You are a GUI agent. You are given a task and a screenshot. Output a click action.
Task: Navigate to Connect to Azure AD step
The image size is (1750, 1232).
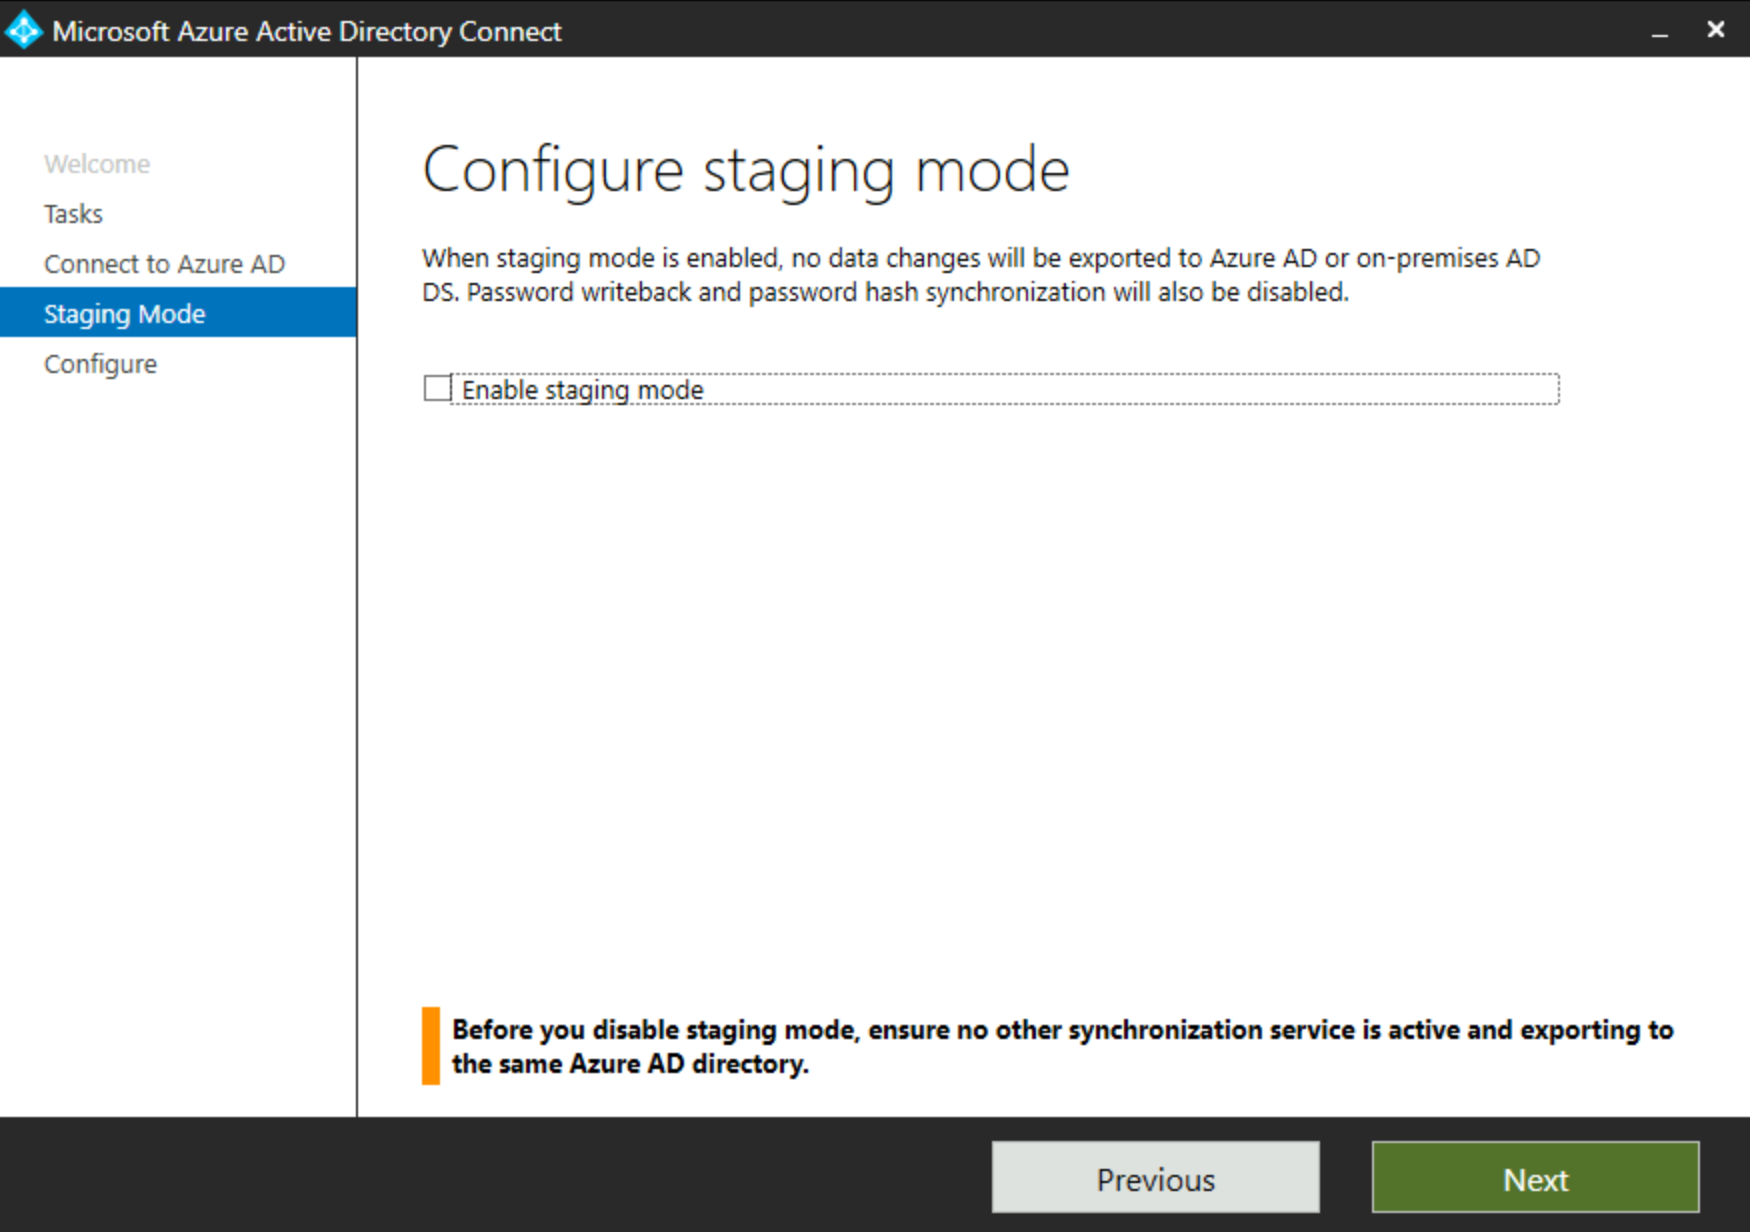click(x=164, y=263)
